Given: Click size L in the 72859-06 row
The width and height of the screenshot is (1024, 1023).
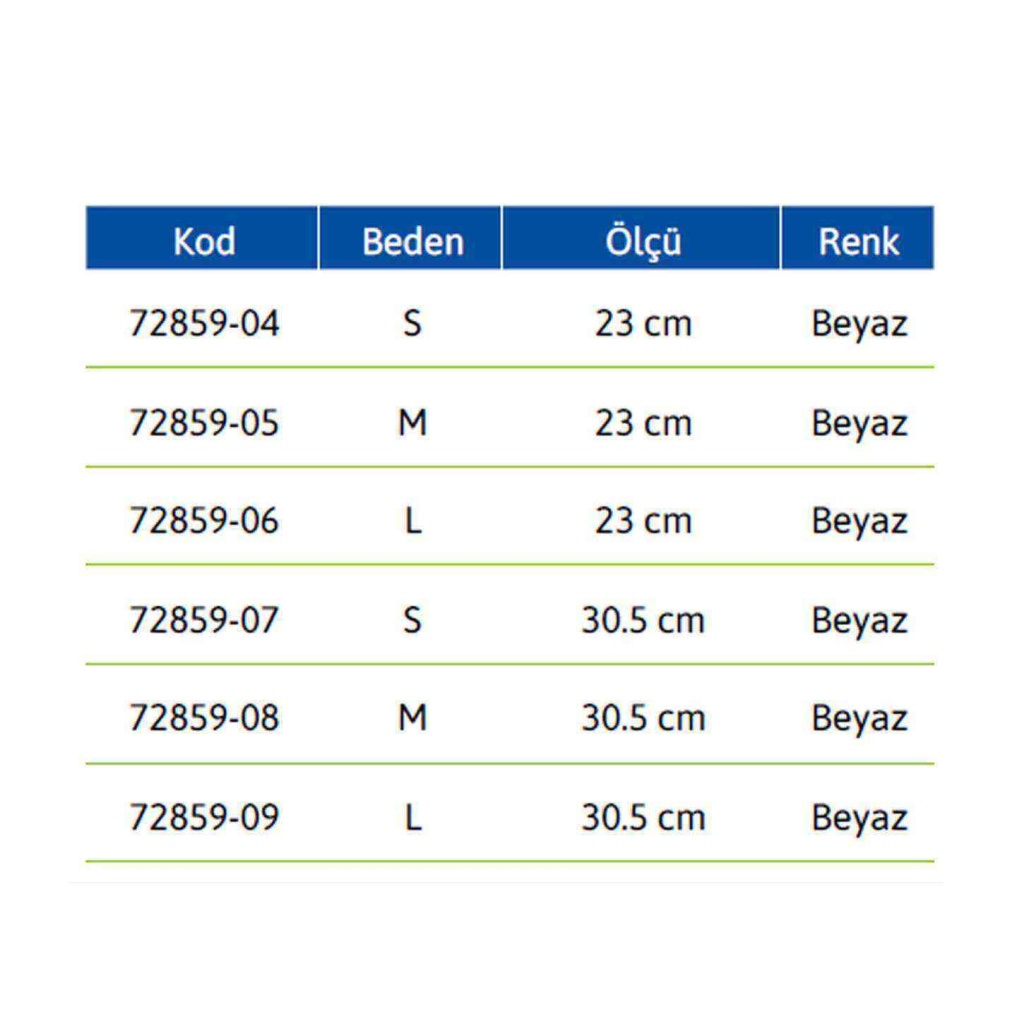Looking at the screenshot, I should coord(413,521).
